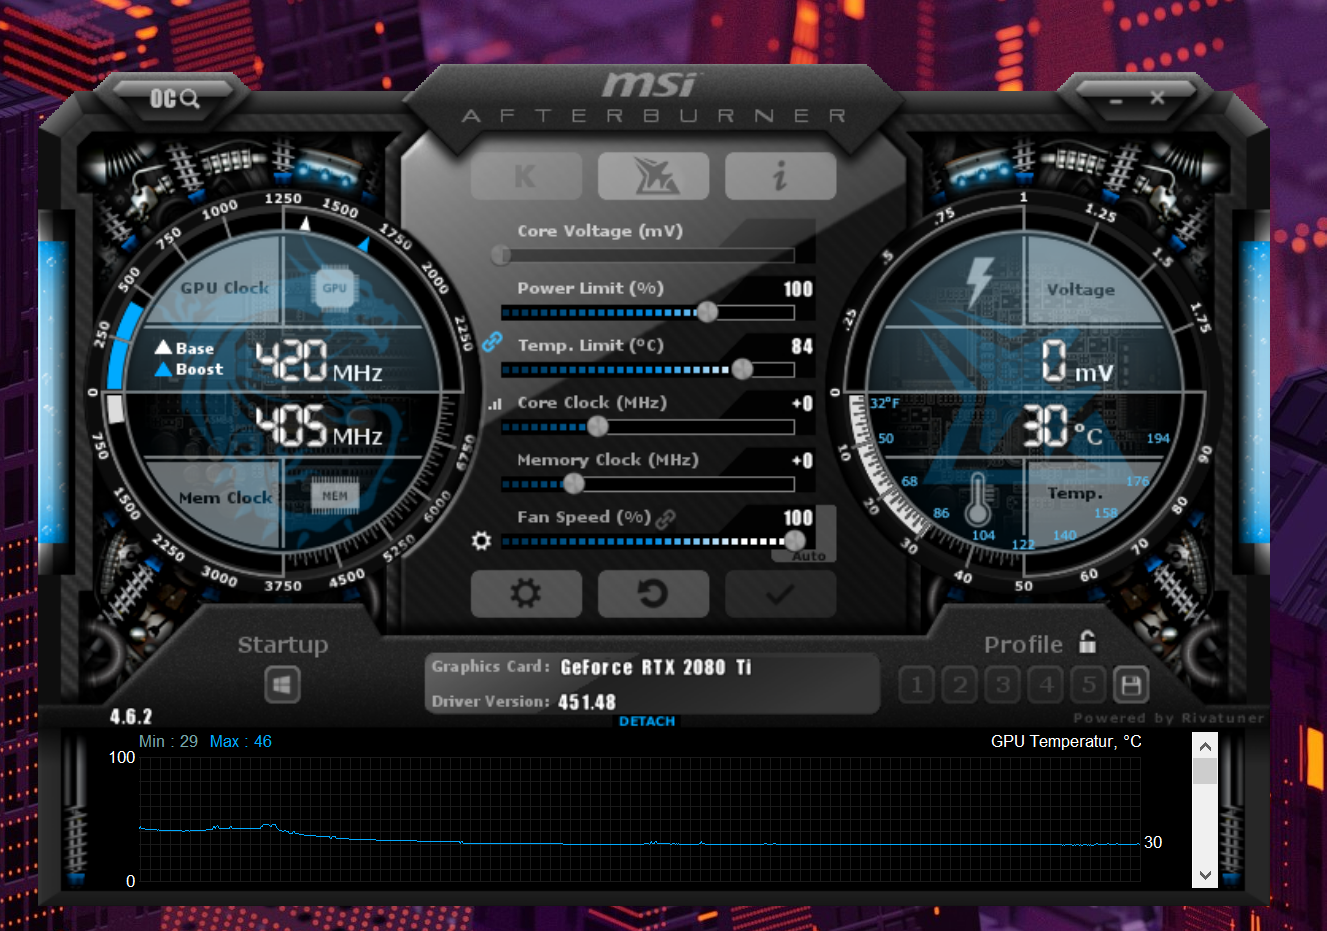Close the Afterburner window
The height and width of the screenshot is (931, 1327).
[x=1157, y=98]
